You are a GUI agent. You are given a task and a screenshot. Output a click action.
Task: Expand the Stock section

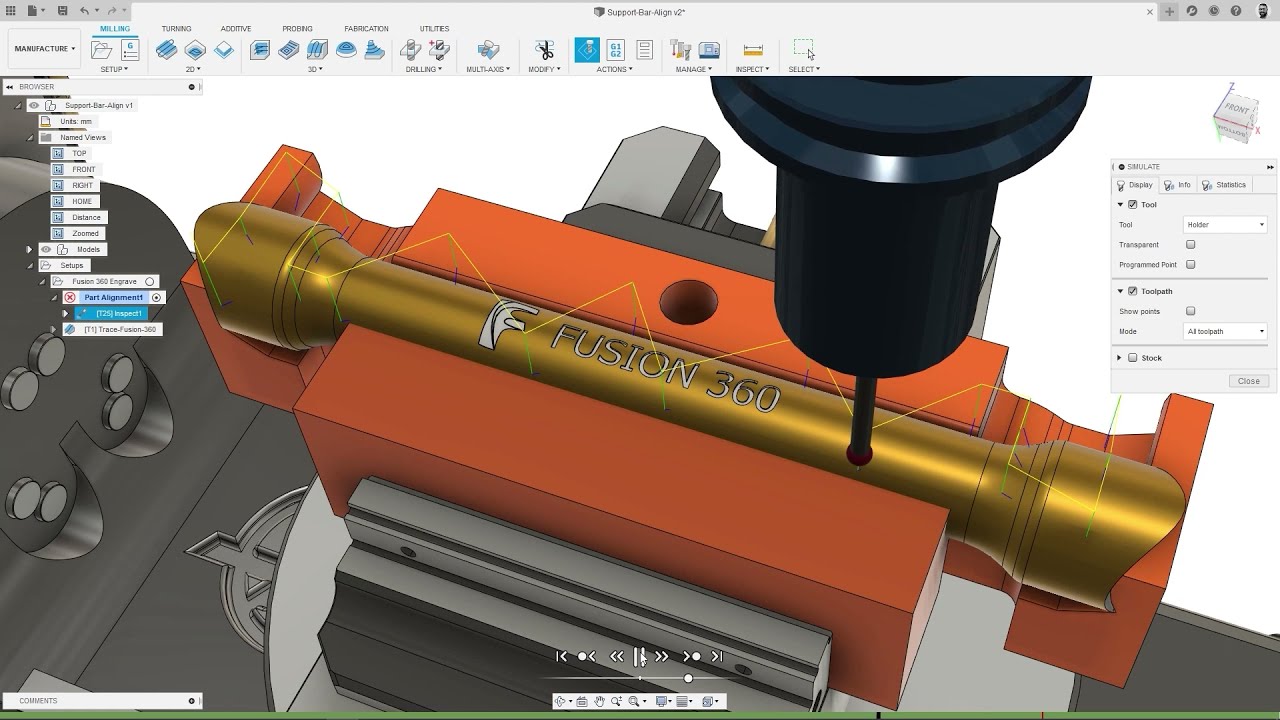tap(1119, 358)
